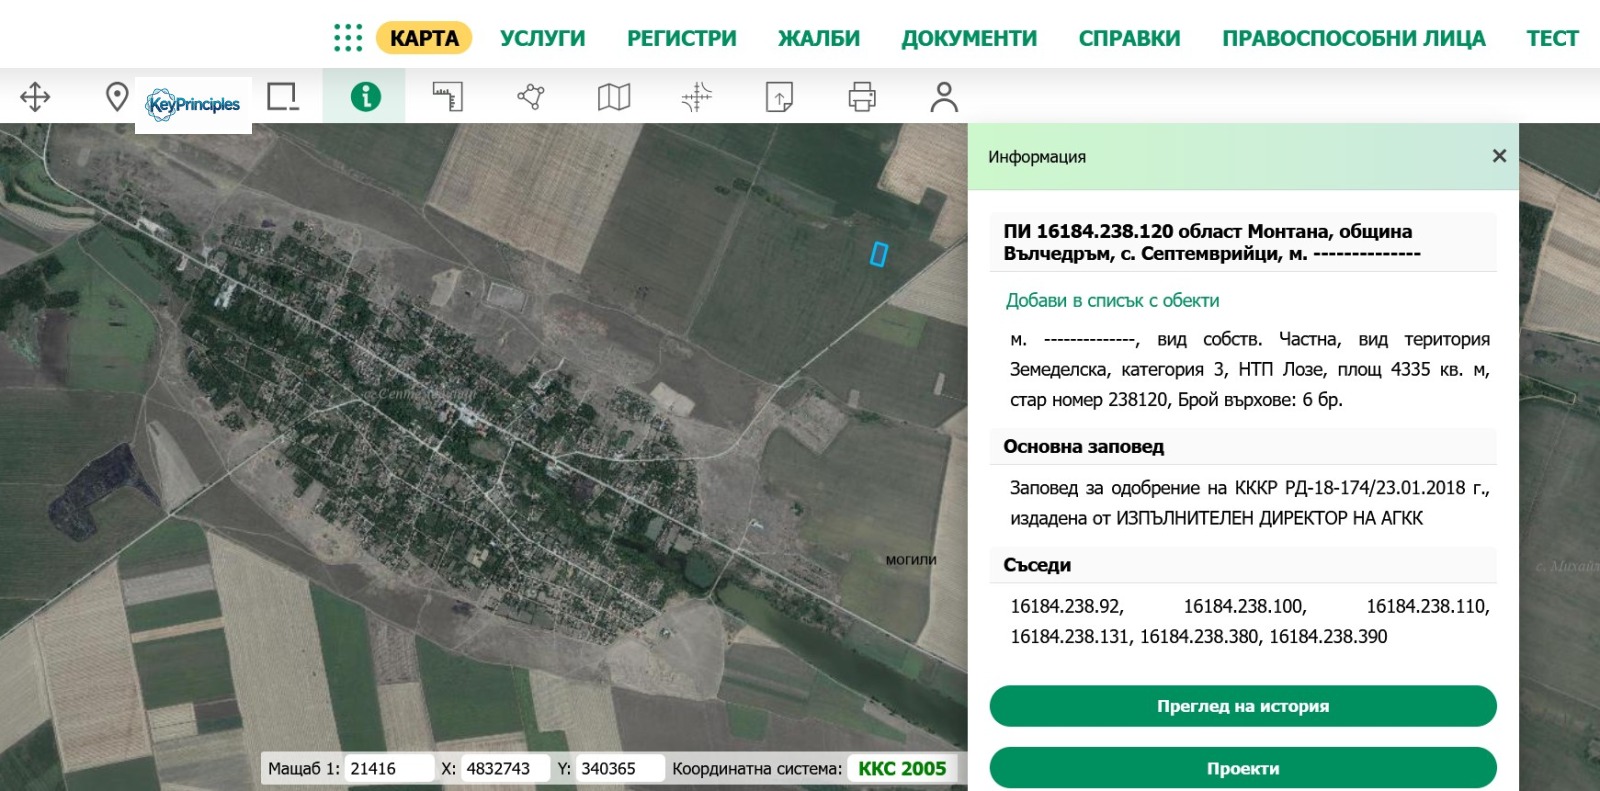This screenshot has width=1600, height=791.
Task: Open the apps grid menu icon
Action: pos(348,38)
